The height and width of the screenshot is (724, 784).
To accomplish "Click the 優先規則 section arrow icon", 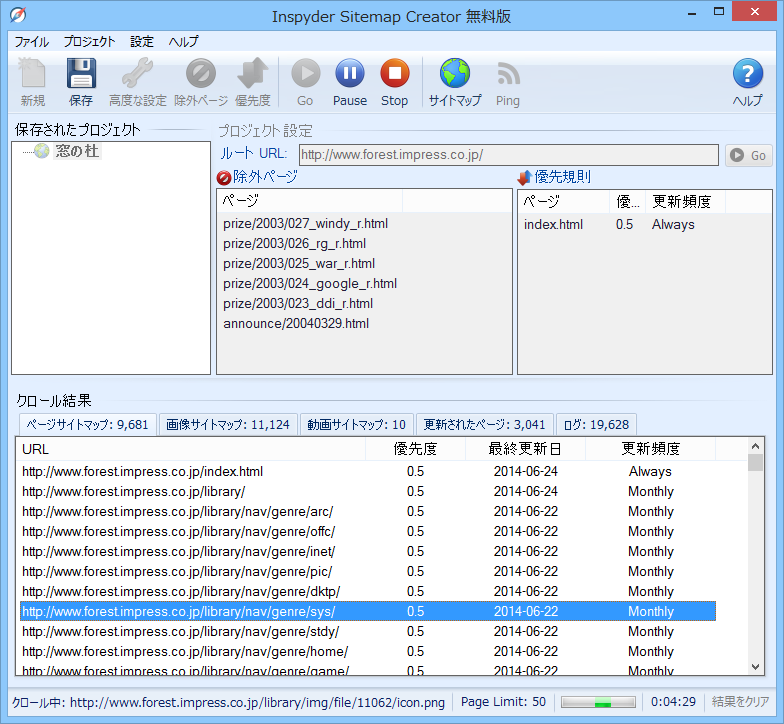I will coord(524,177).
